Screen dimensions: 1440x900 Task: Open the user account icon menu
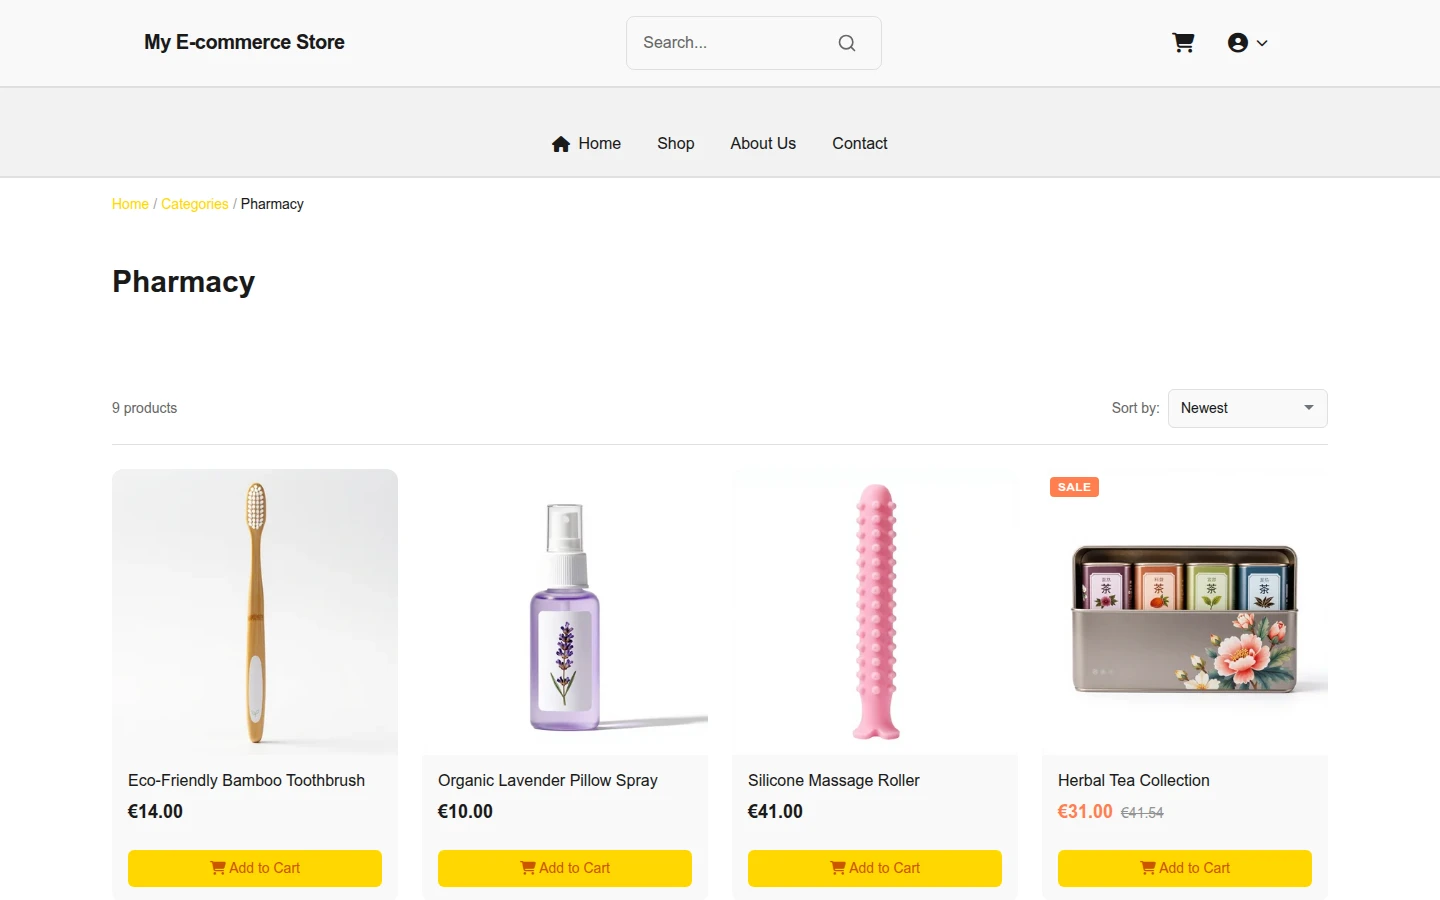pyautogui.click(x=1238, y=43)
